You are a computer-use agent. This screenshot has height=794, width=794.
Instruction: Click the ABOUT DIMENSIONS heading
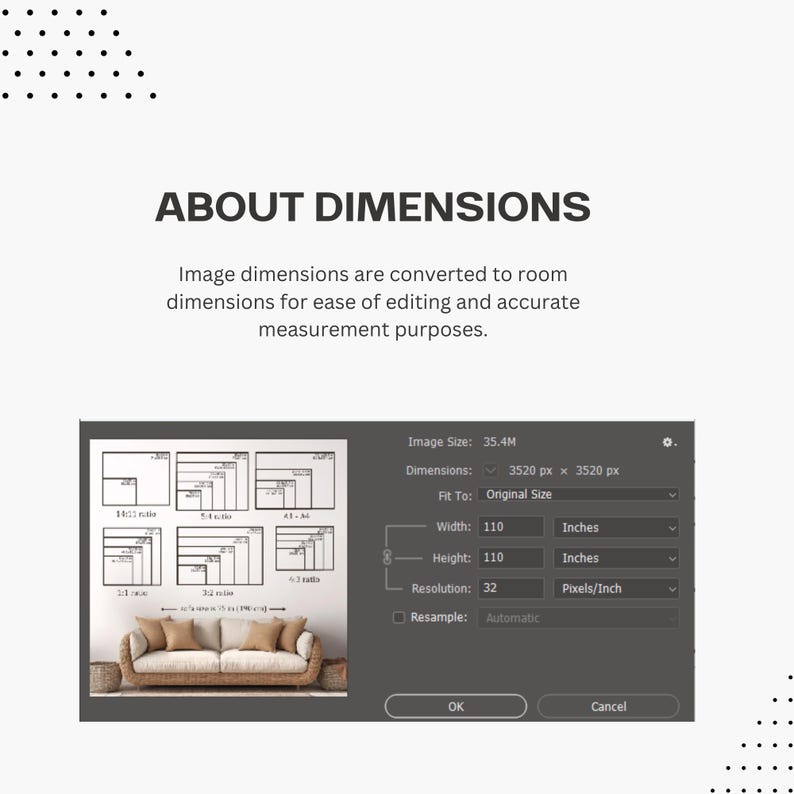[373, 207]
